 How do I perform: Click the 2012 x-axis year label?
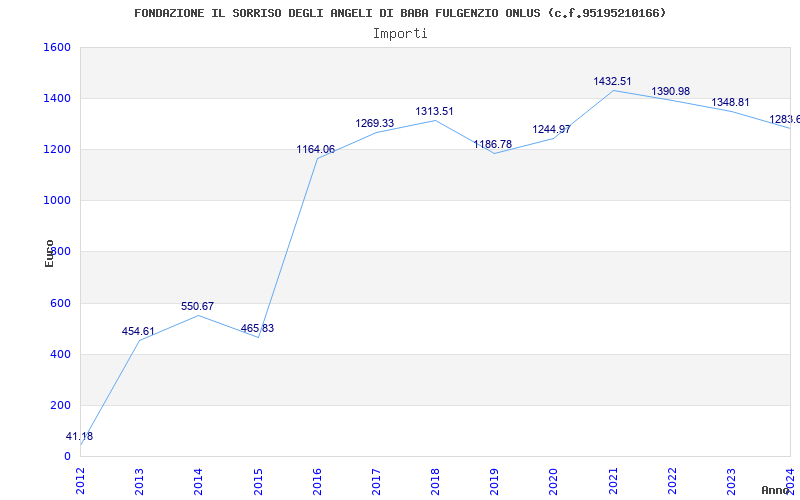tap(80, 480)
